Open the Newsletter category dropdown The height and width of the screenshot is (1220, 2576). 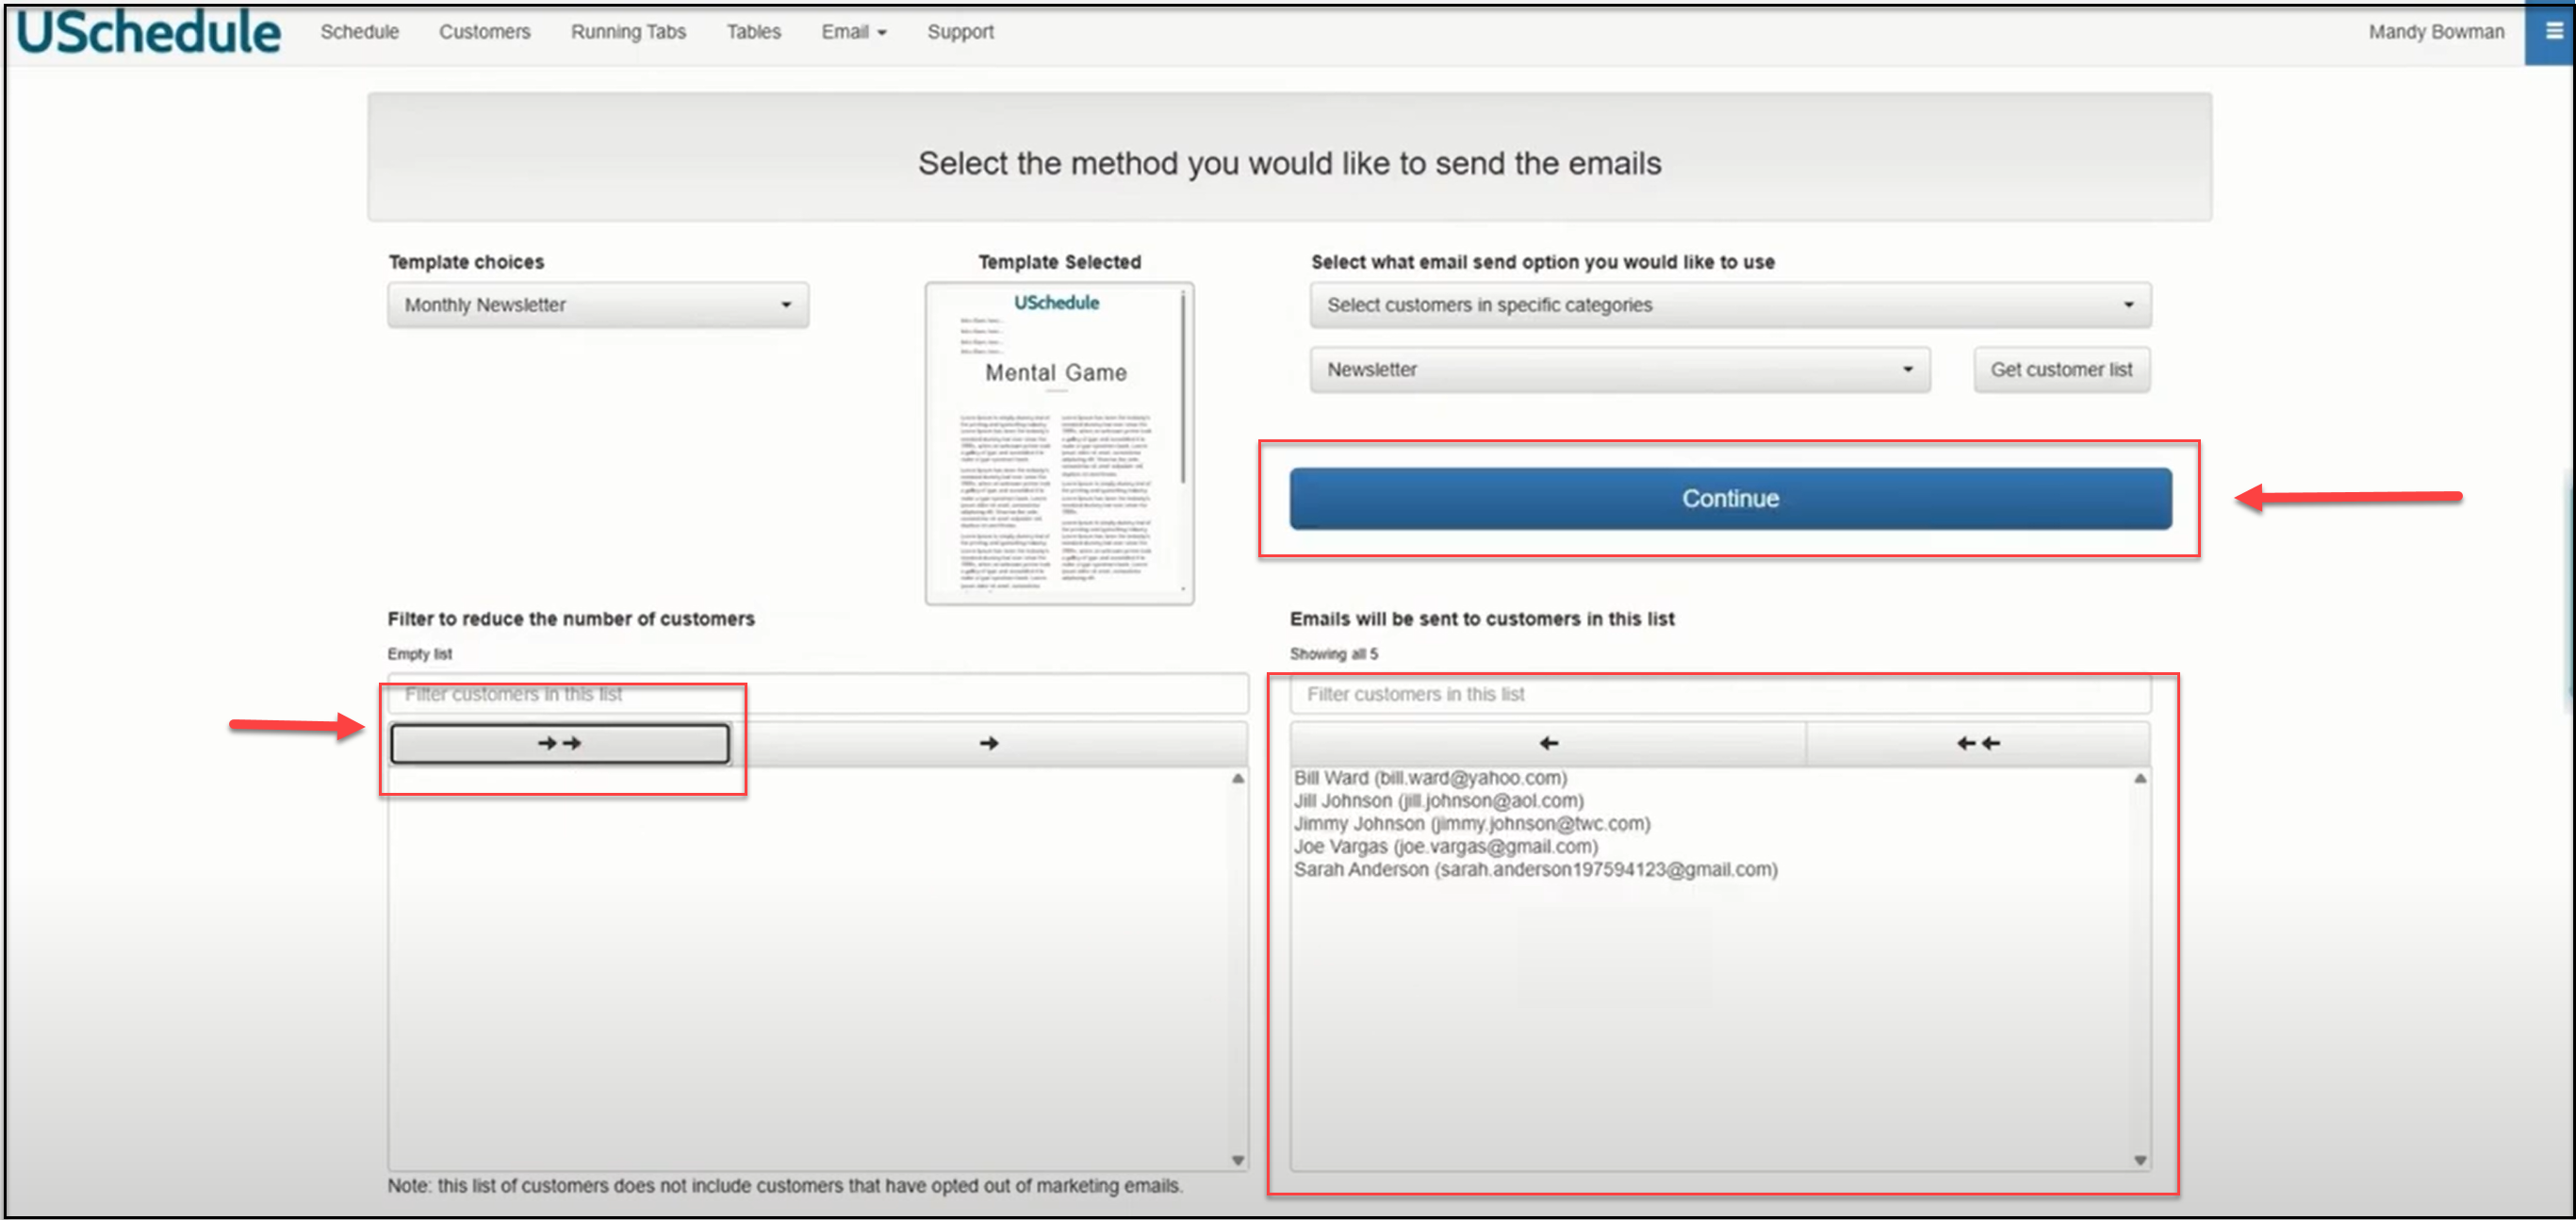1618,370
